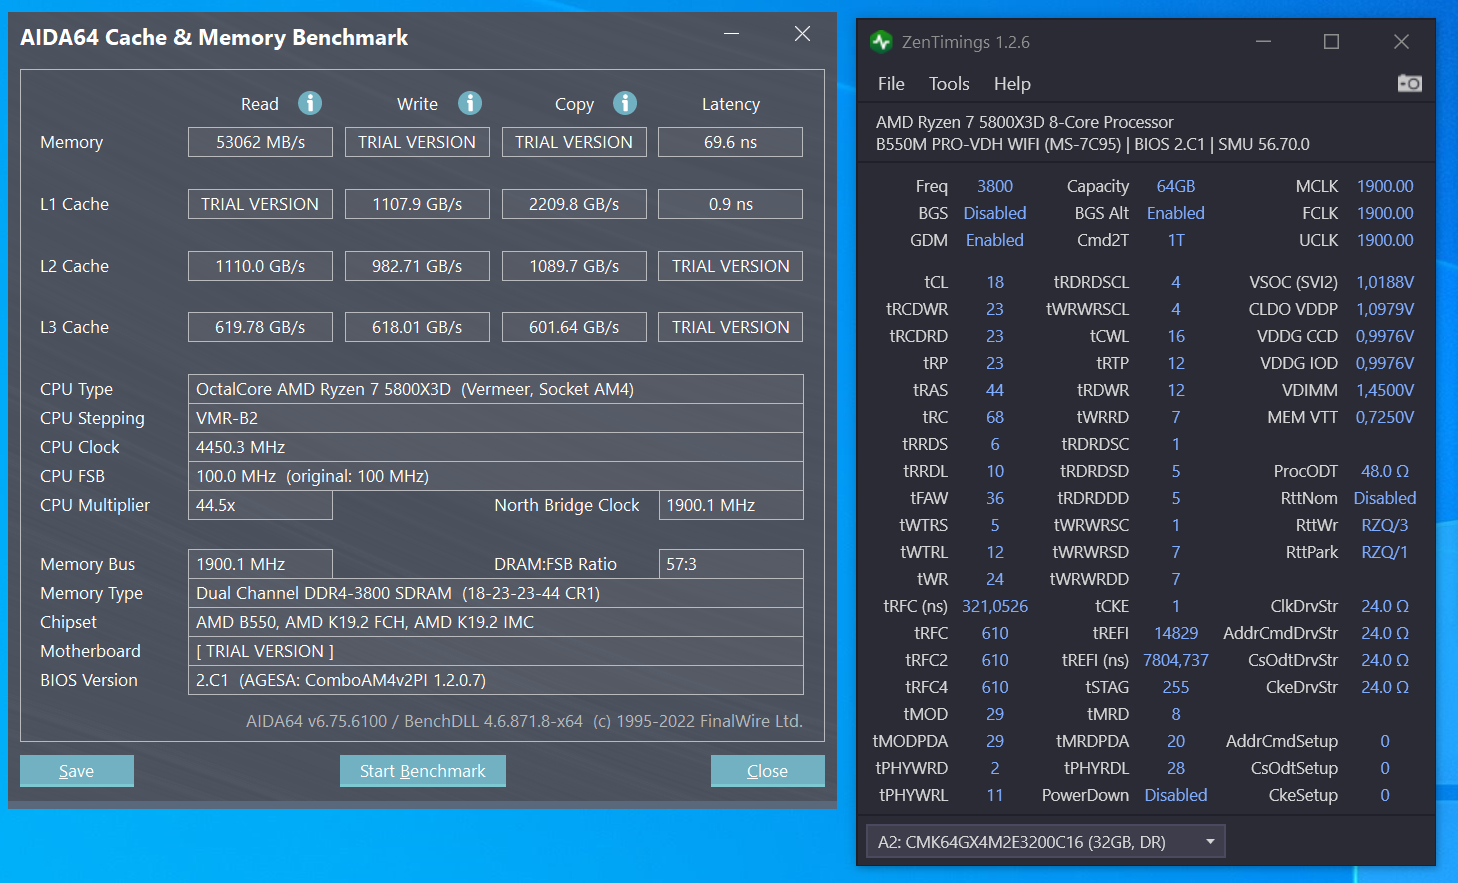Click the CPU Clock 4450.3 MHz field
Screen dimensions: 1458x883
coord(496,447)
